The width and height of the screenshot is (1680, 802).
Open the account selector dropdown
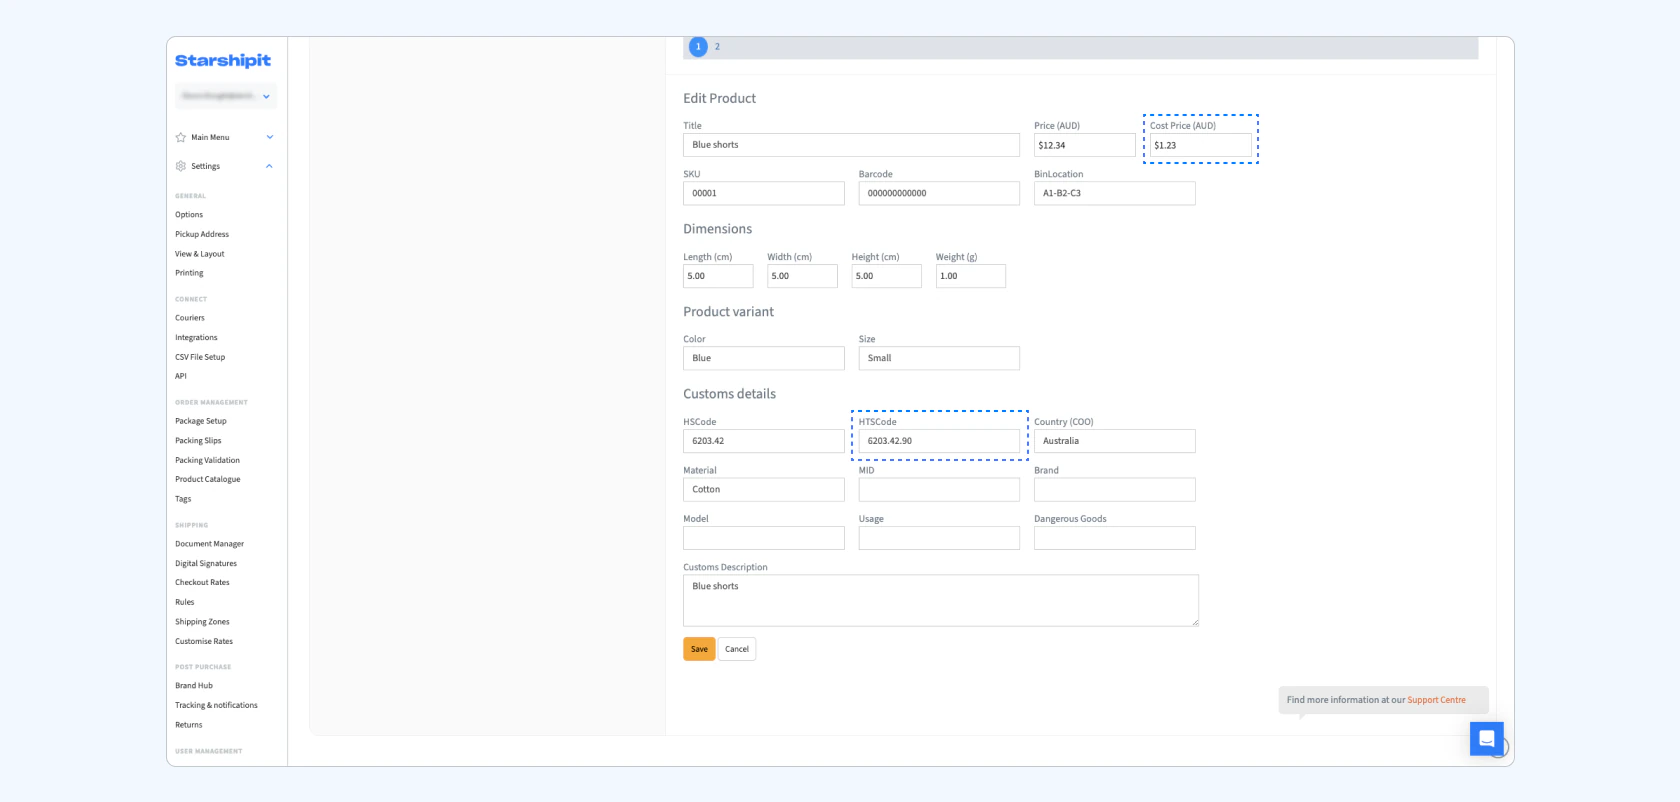[x=226, y=97]
